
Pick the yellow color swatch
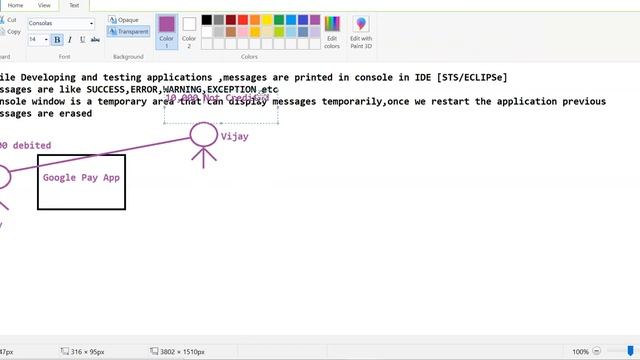pos(267,20)
